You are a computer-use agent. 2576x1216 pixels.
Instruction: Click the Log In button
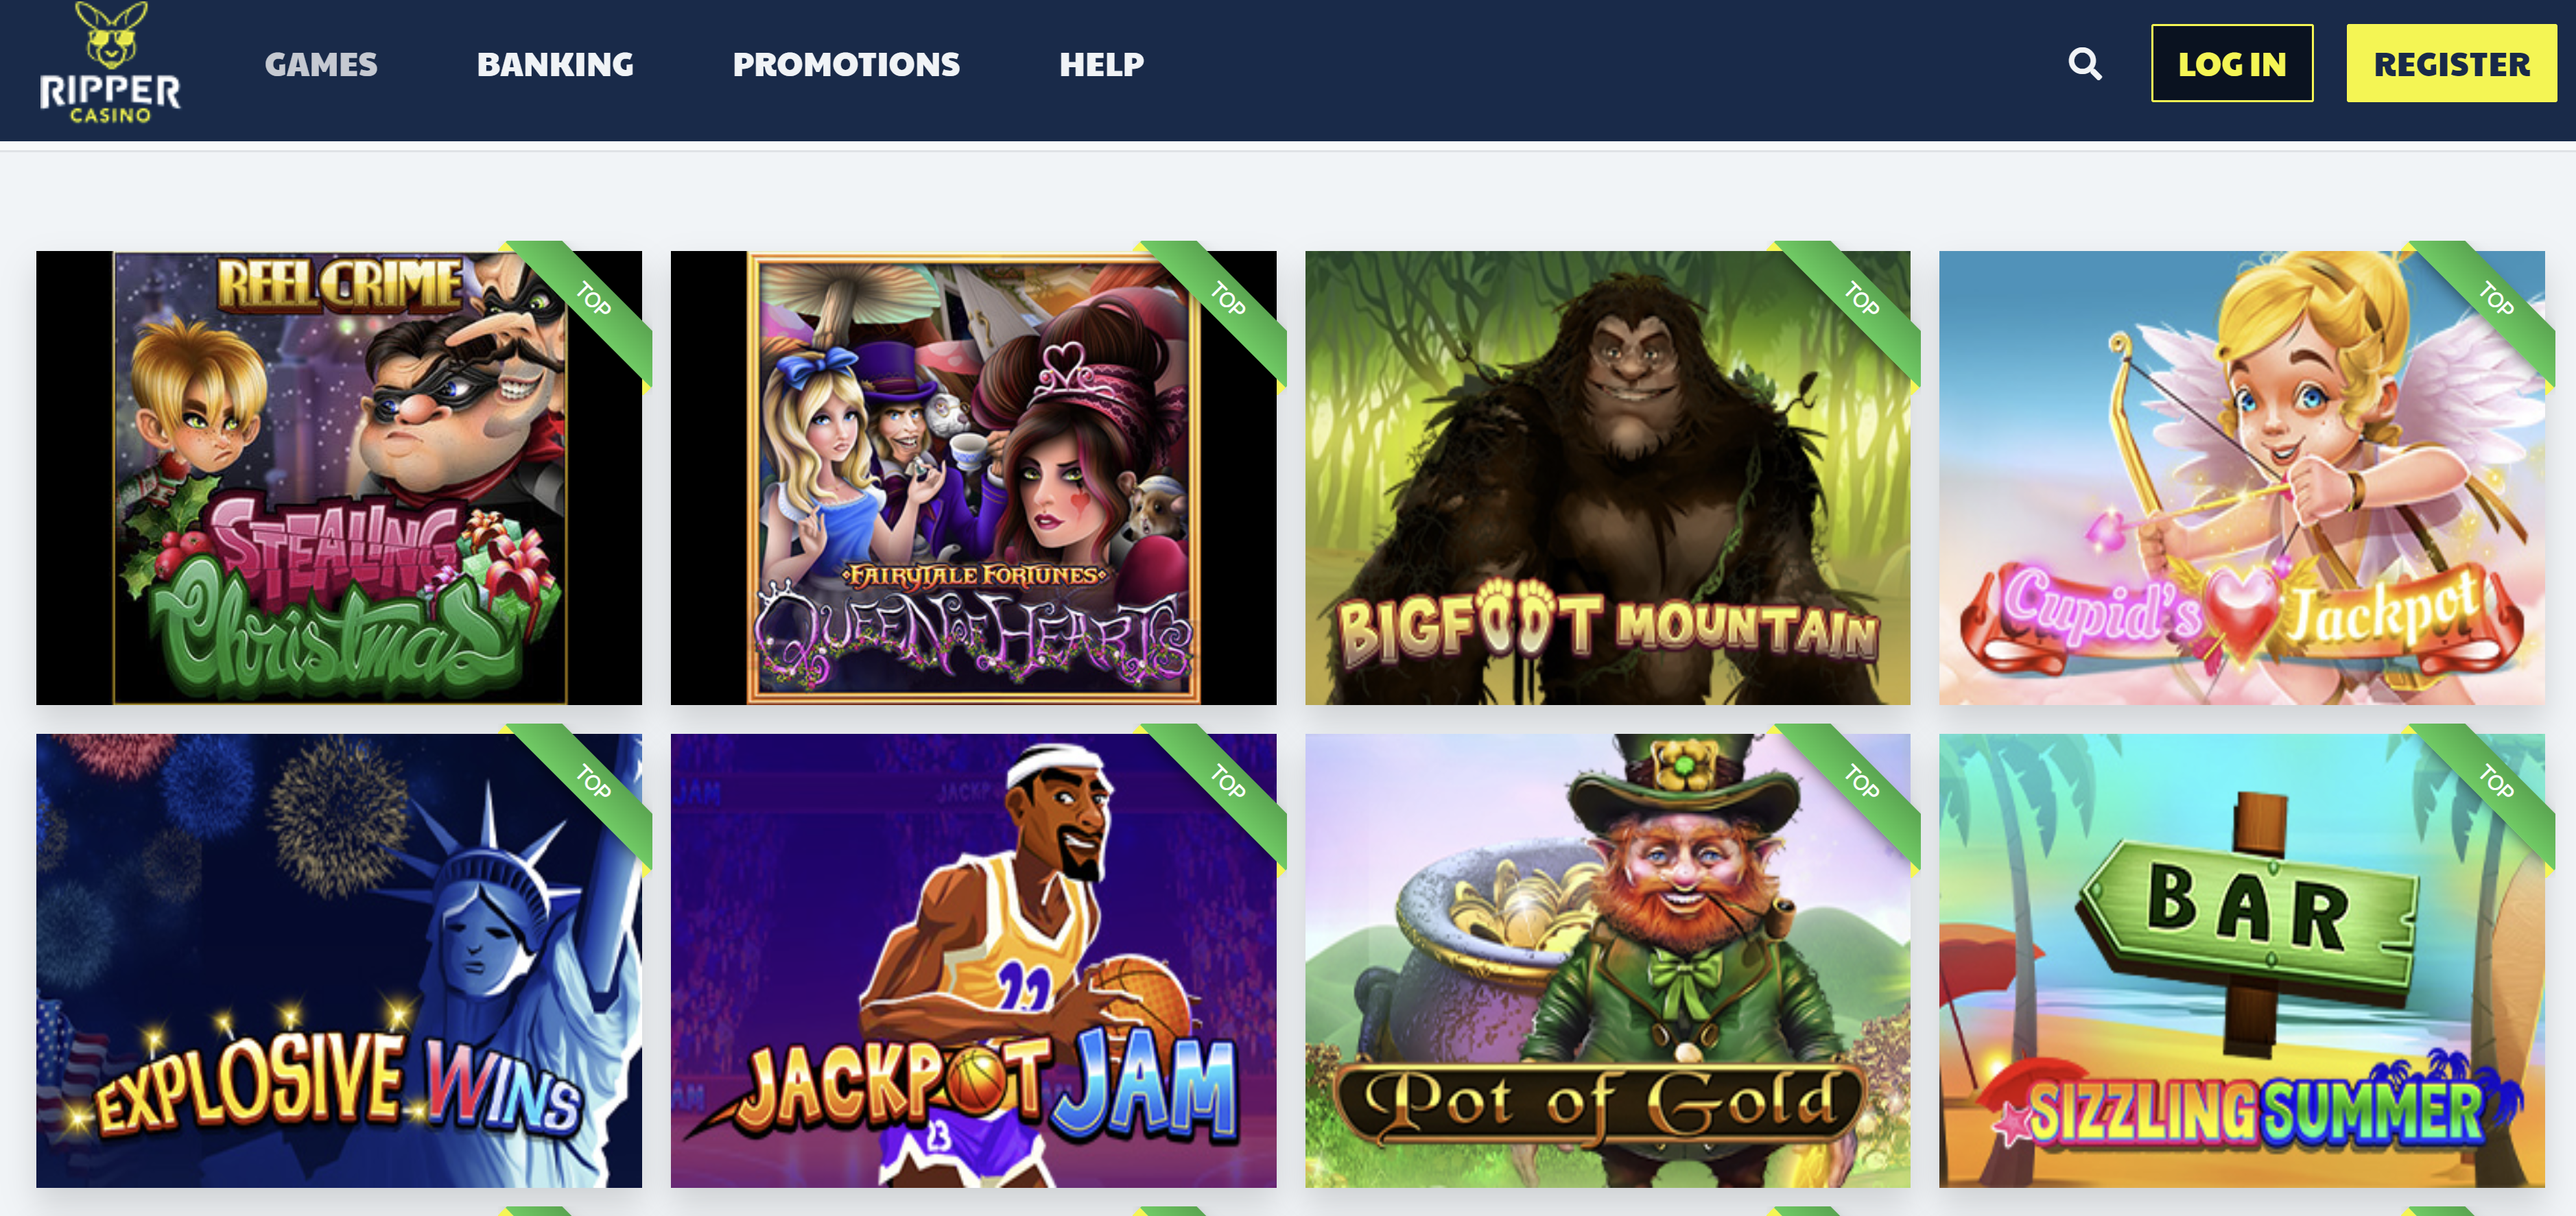pos(2232,64)
